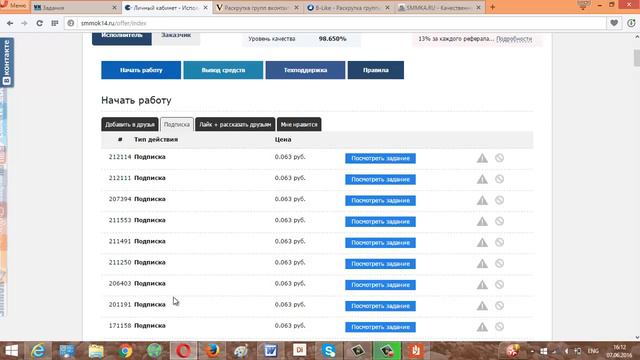Click task number 211553
The width and height of the screenshot is (640, 360).
point(120,220)
